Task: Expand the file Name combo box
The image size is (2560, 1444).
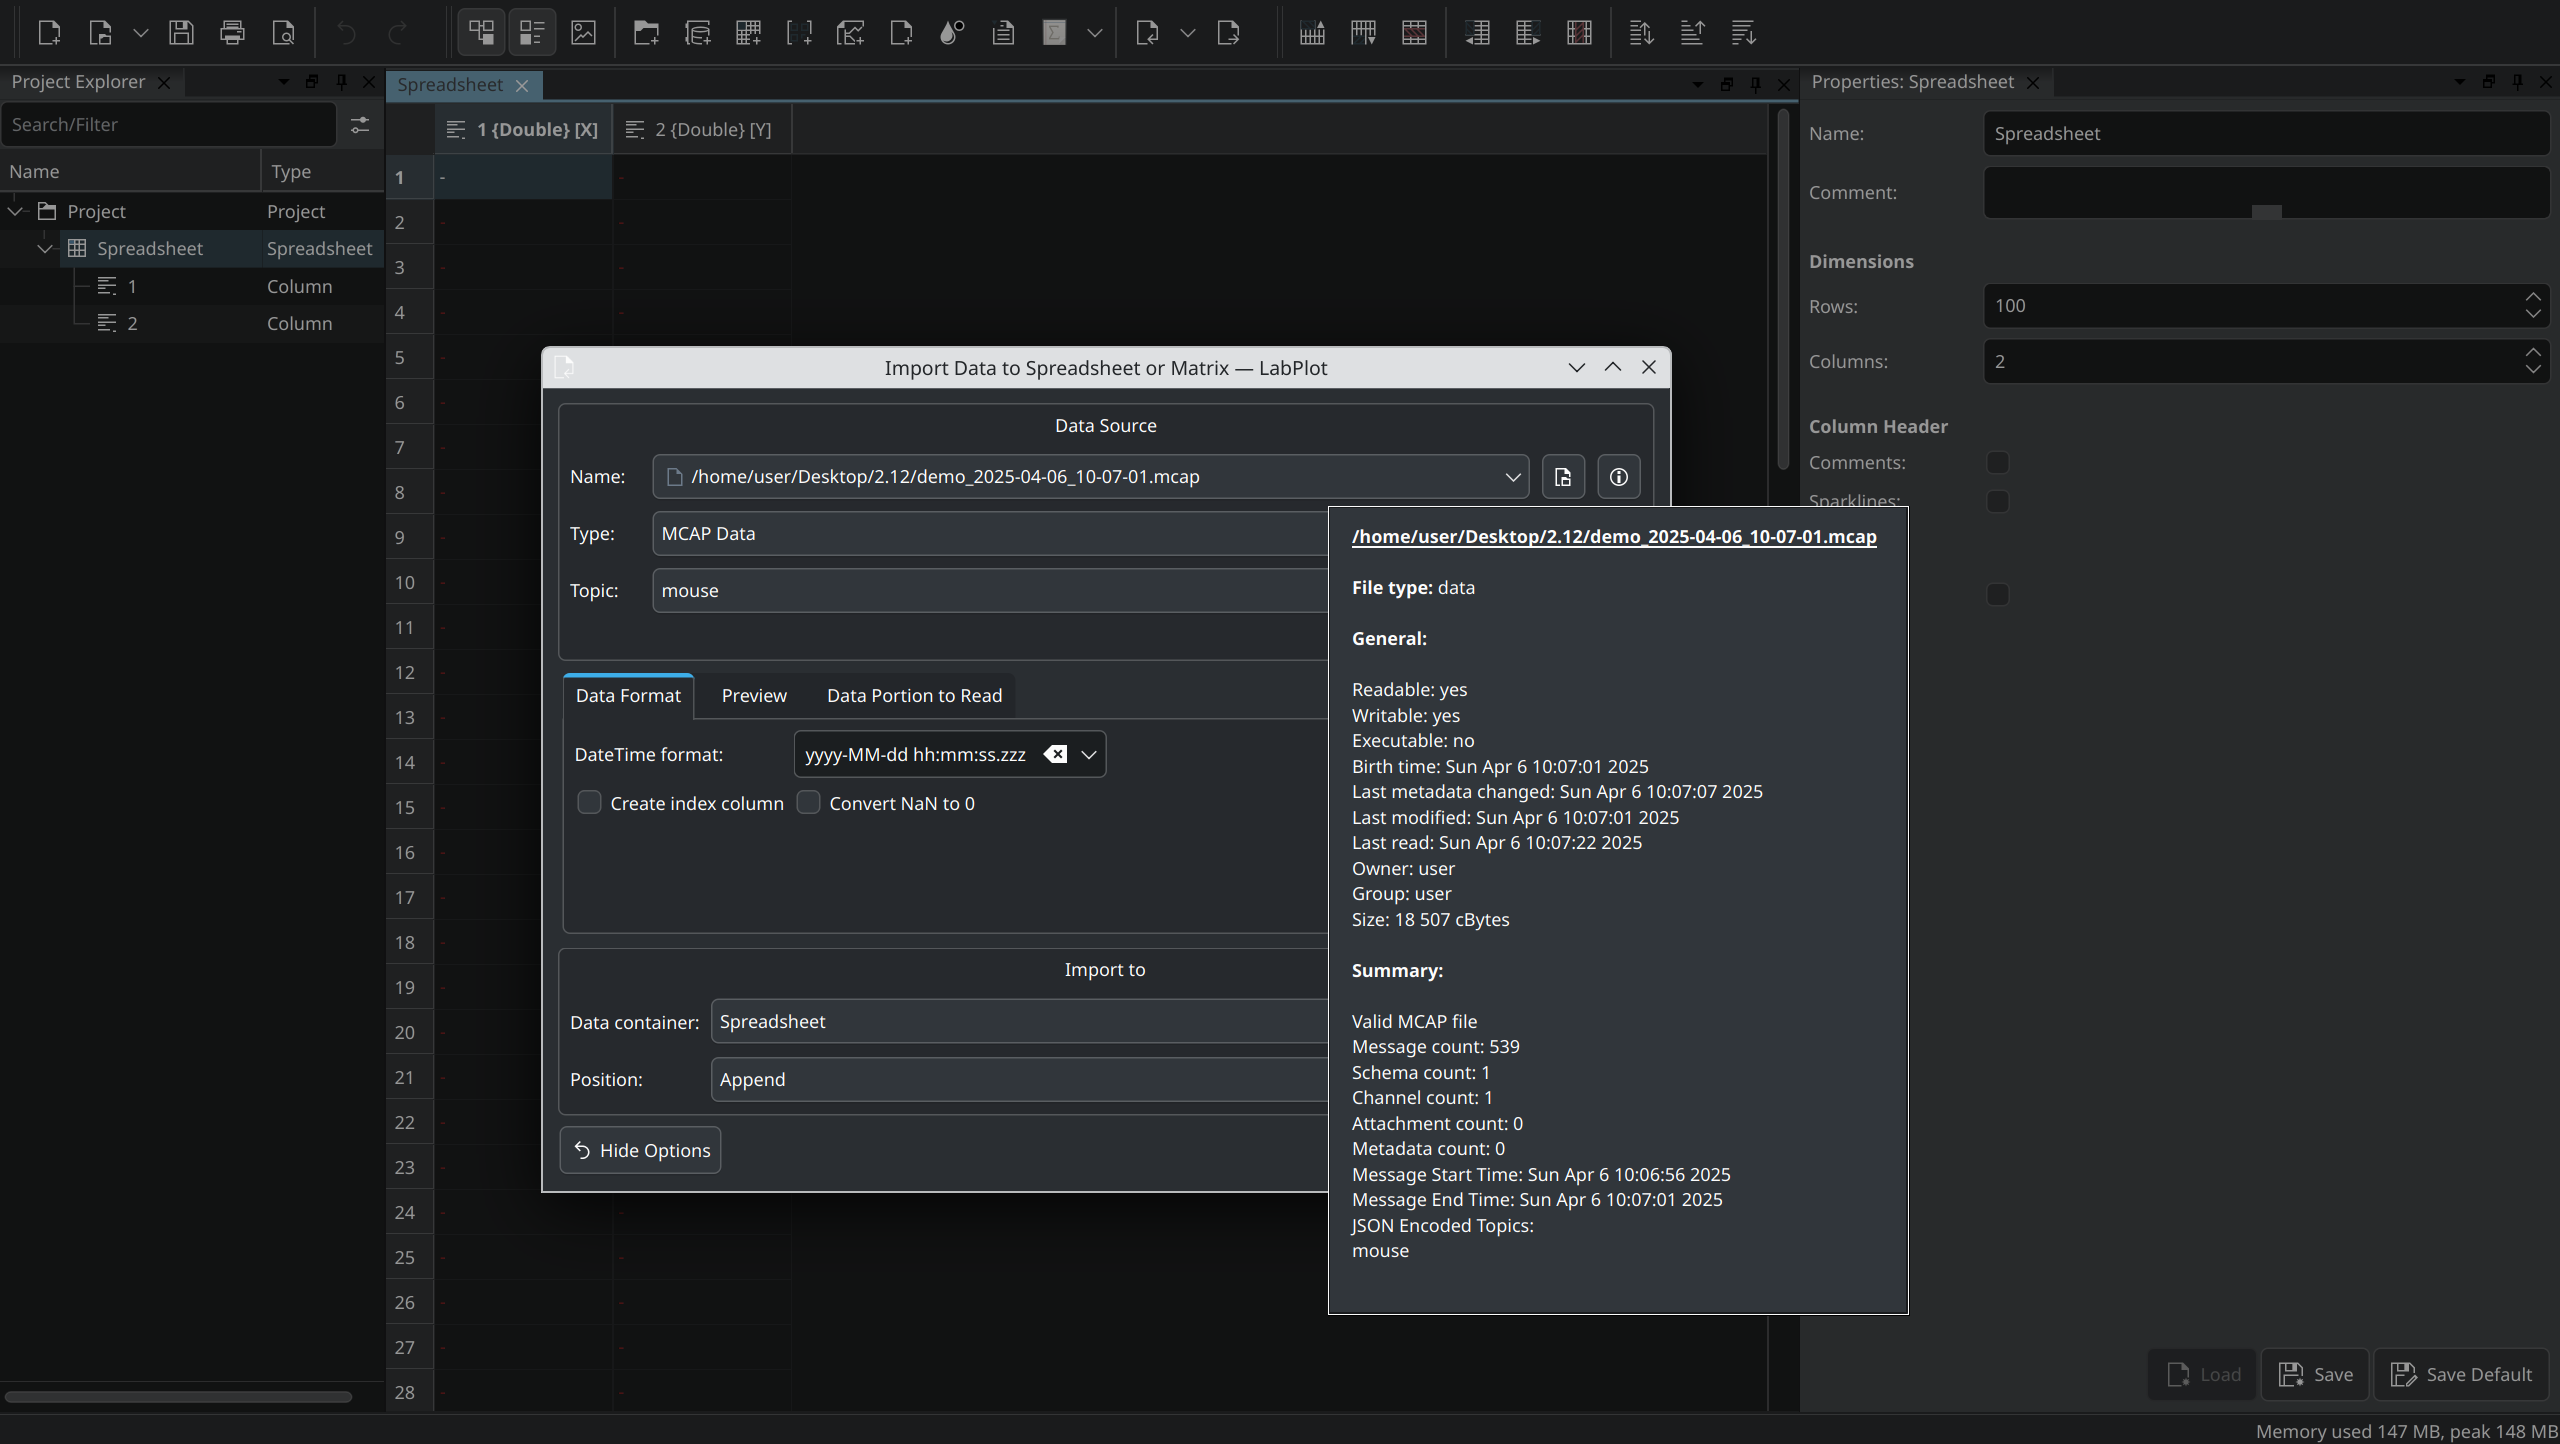Action: pyautogui.click(x=1512, y=477)
